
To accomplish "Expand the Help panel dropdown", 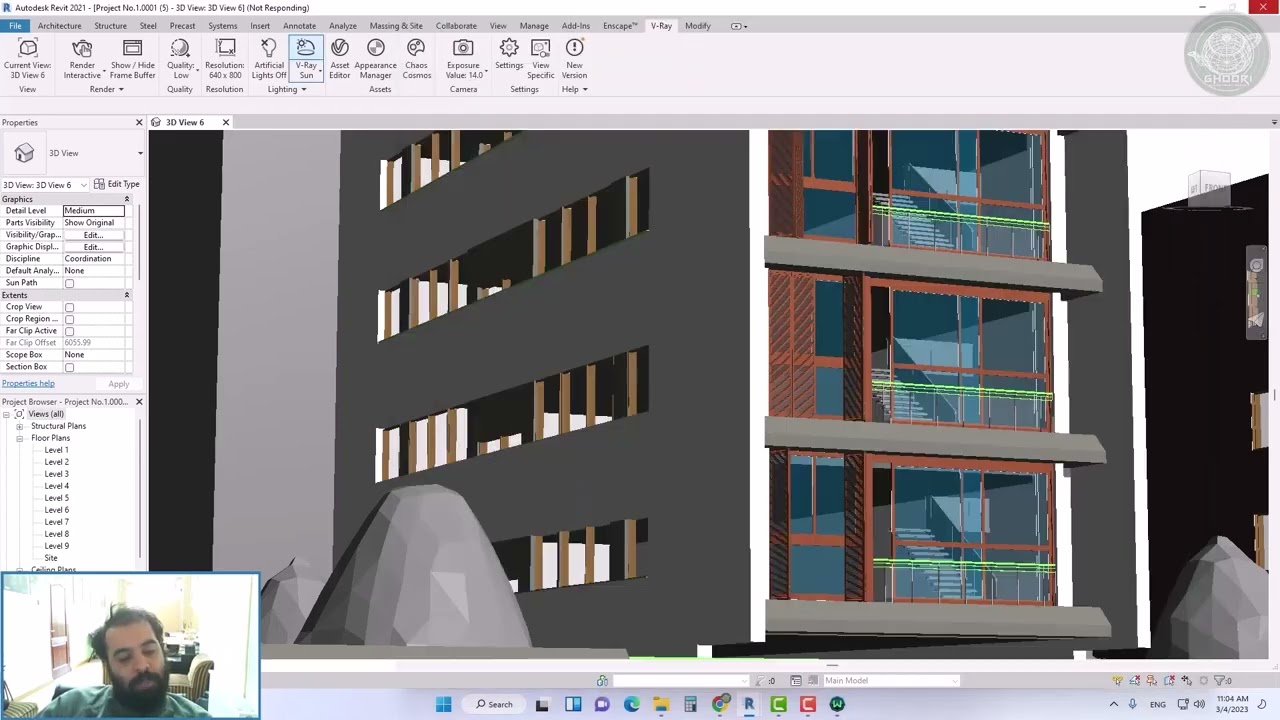I will (574, 90).
